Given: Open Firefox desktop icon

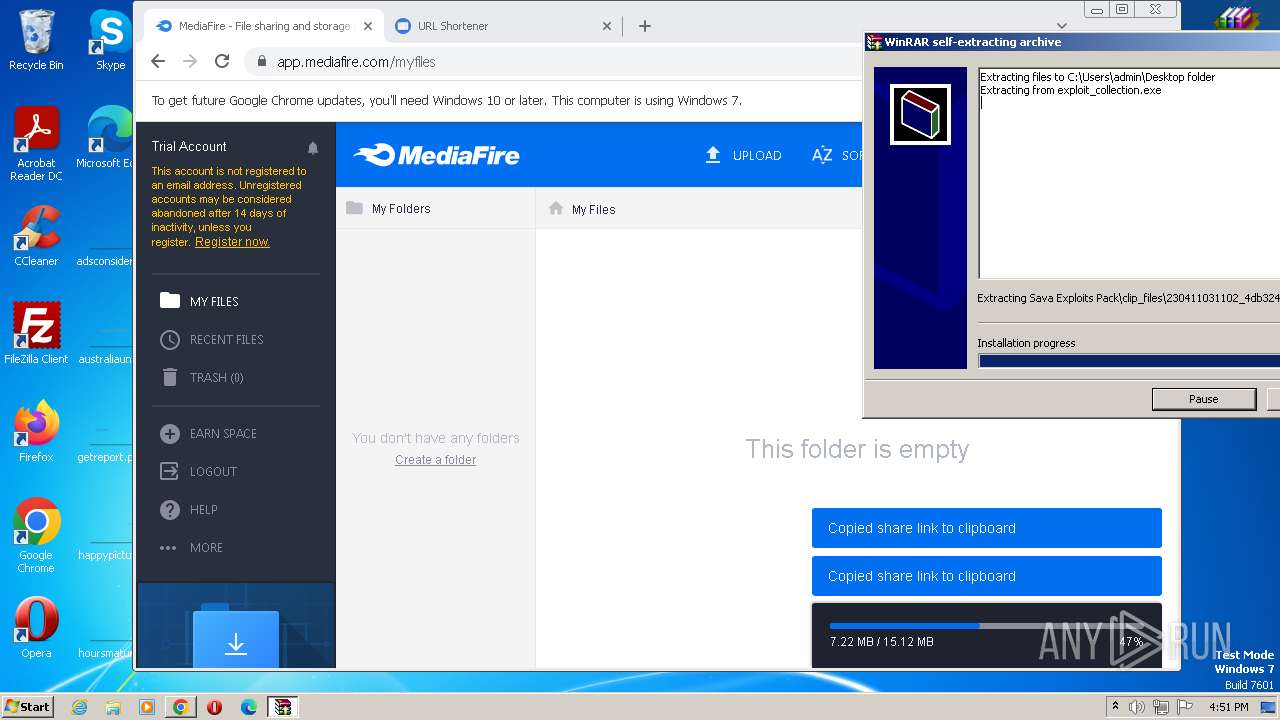Looking at the screenshot, I should tap(36, 432).
